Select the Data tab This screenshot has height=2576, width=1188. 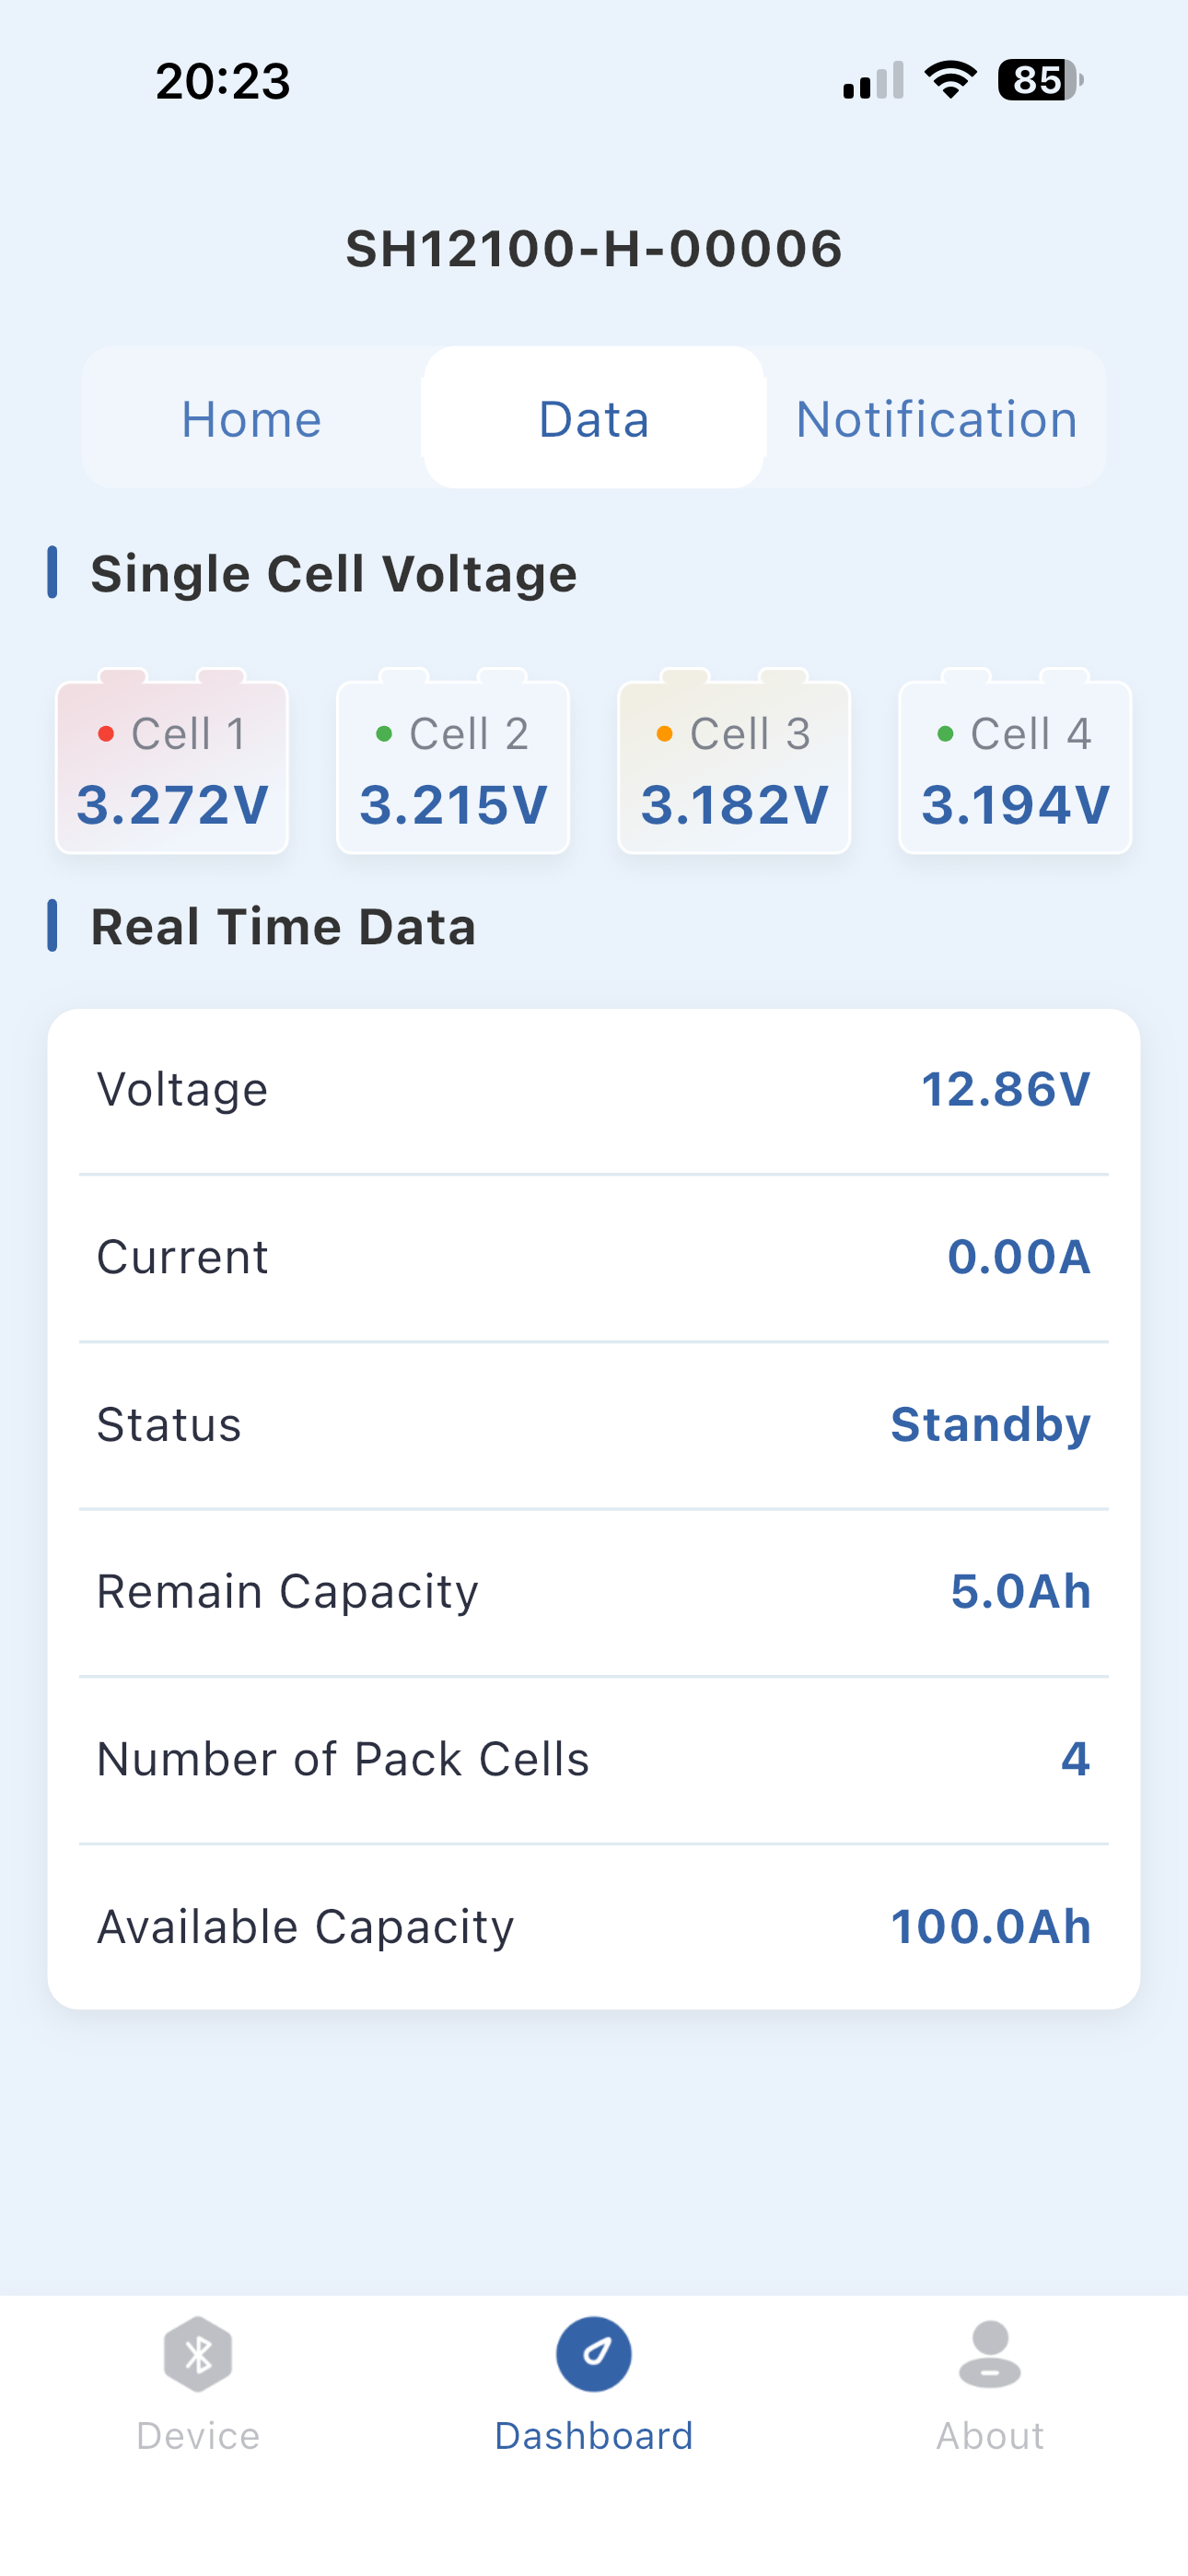594,418
